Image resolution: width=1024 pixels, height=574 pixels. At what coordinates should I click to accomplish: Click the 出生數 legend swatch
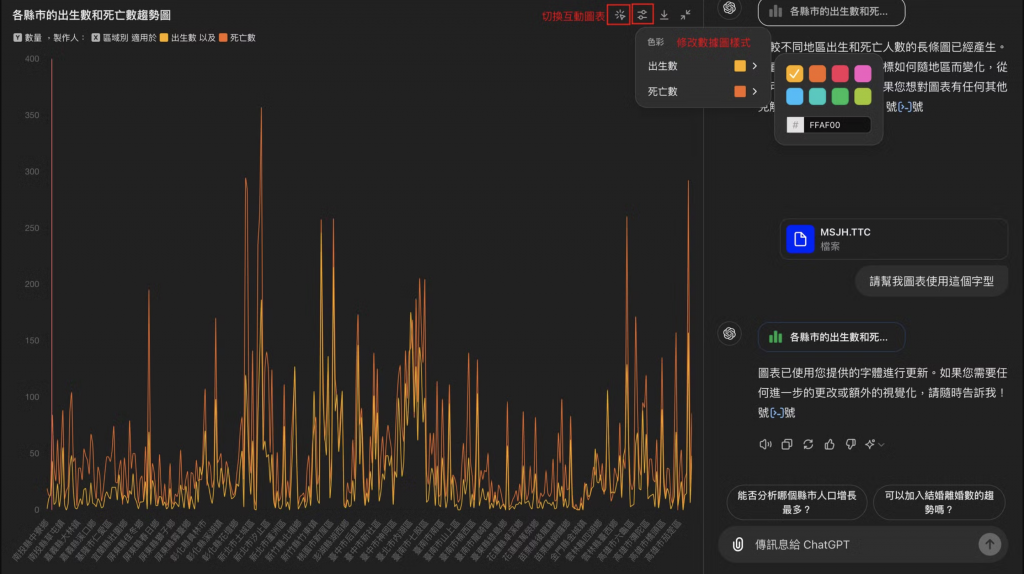click(164, 38)
